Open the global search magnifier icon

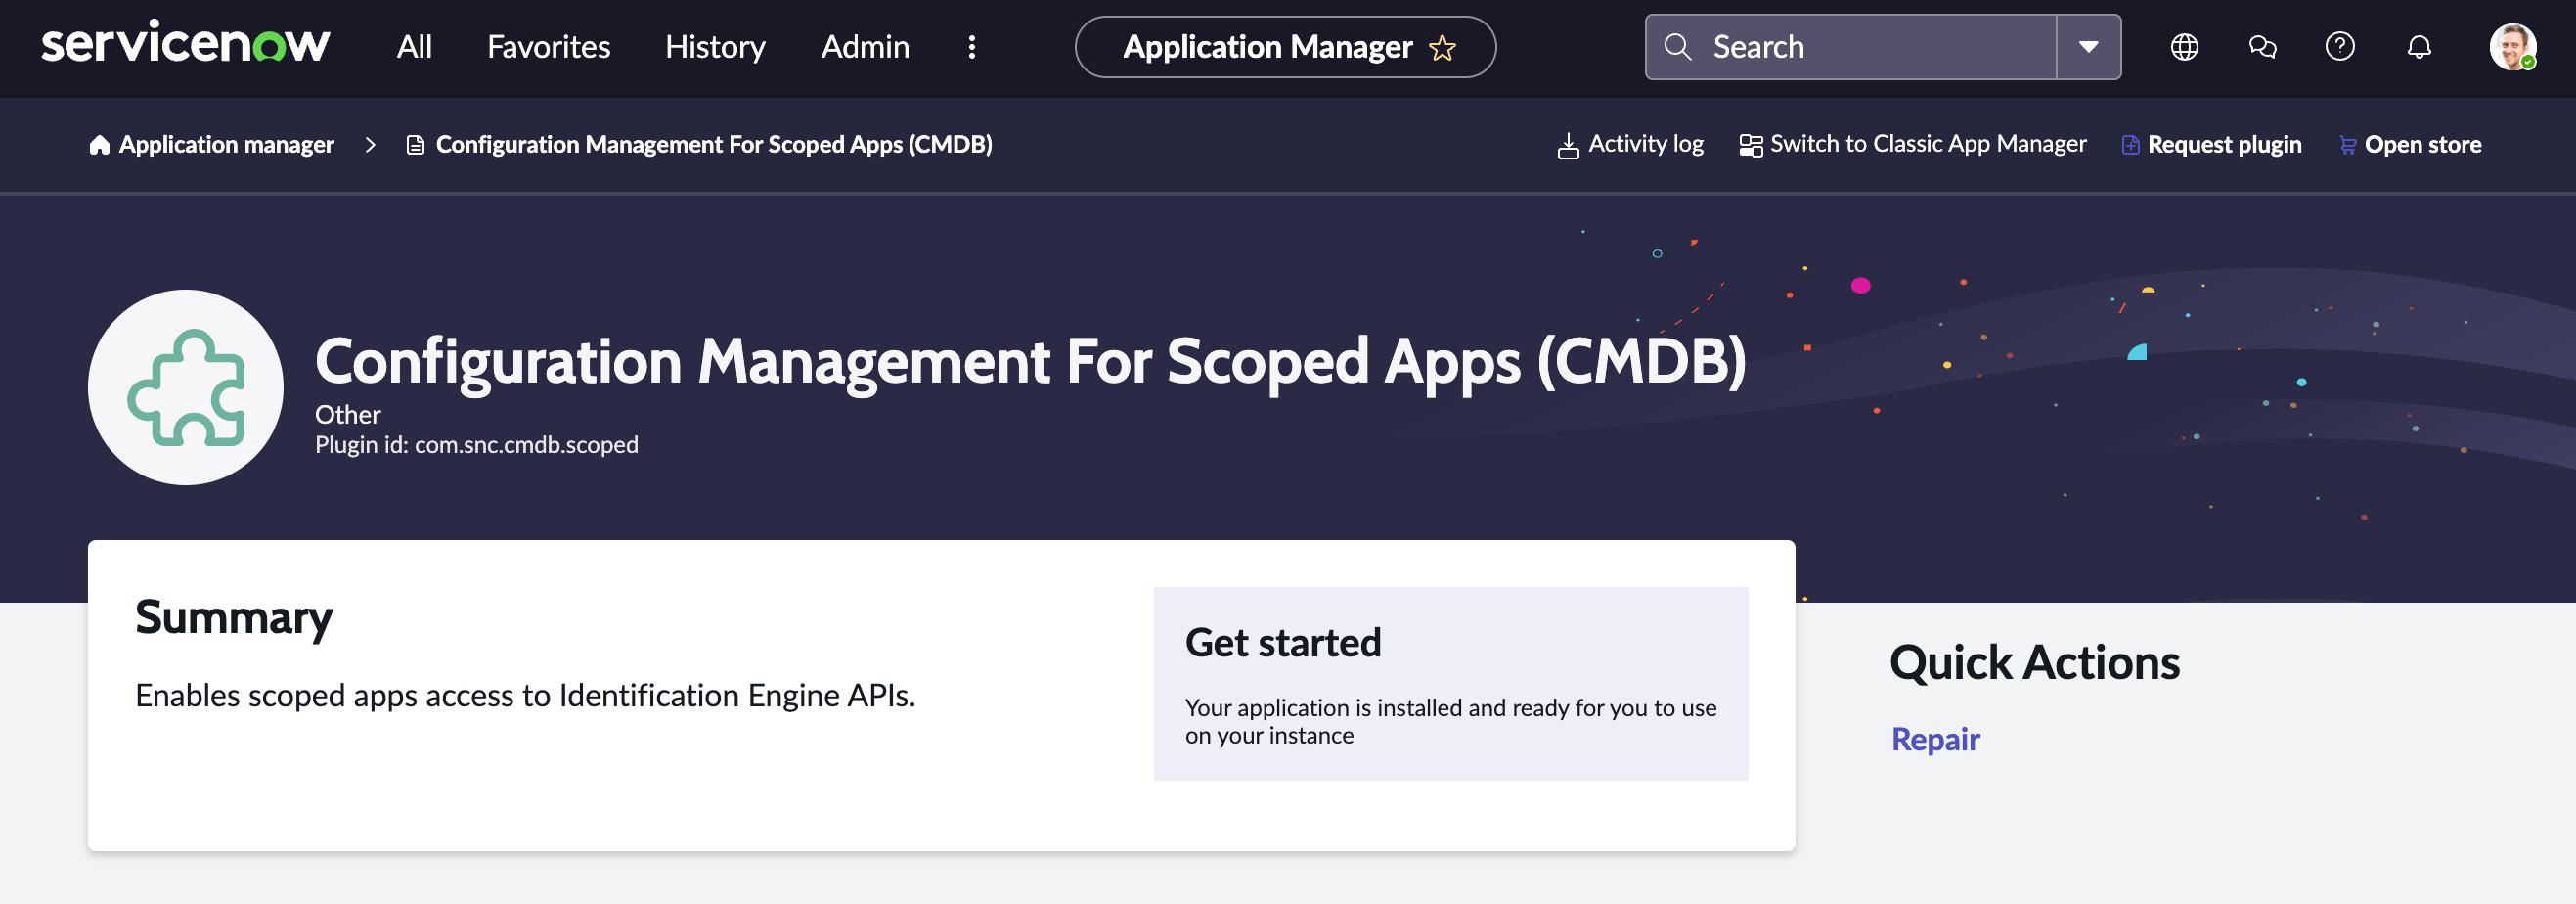[x=1679, y=46]
